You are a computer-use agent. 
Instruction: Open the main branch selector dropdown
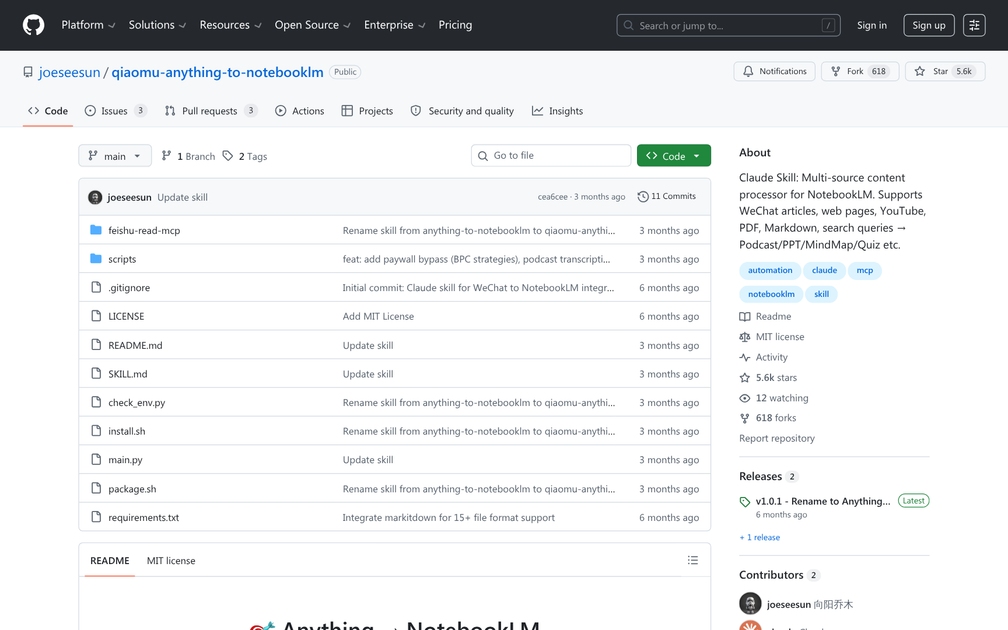(115, 156)
